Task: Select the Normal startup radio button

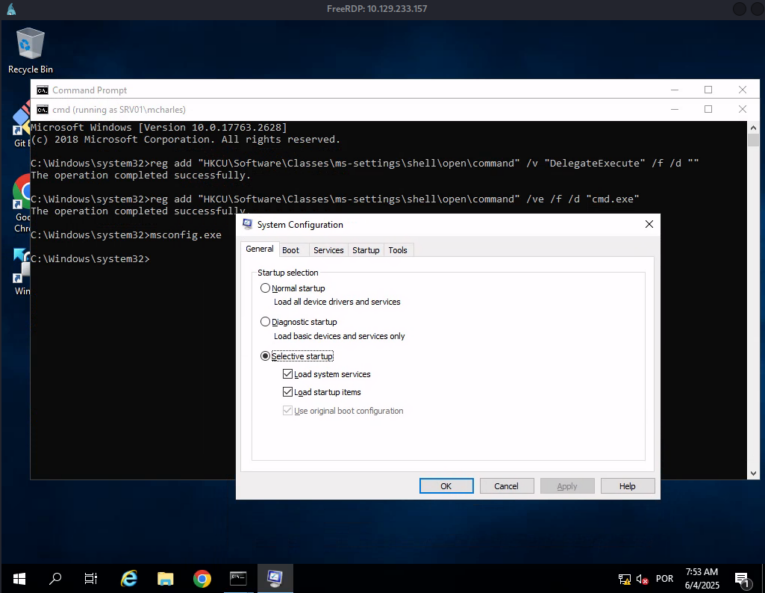Action: click(265, 288)
